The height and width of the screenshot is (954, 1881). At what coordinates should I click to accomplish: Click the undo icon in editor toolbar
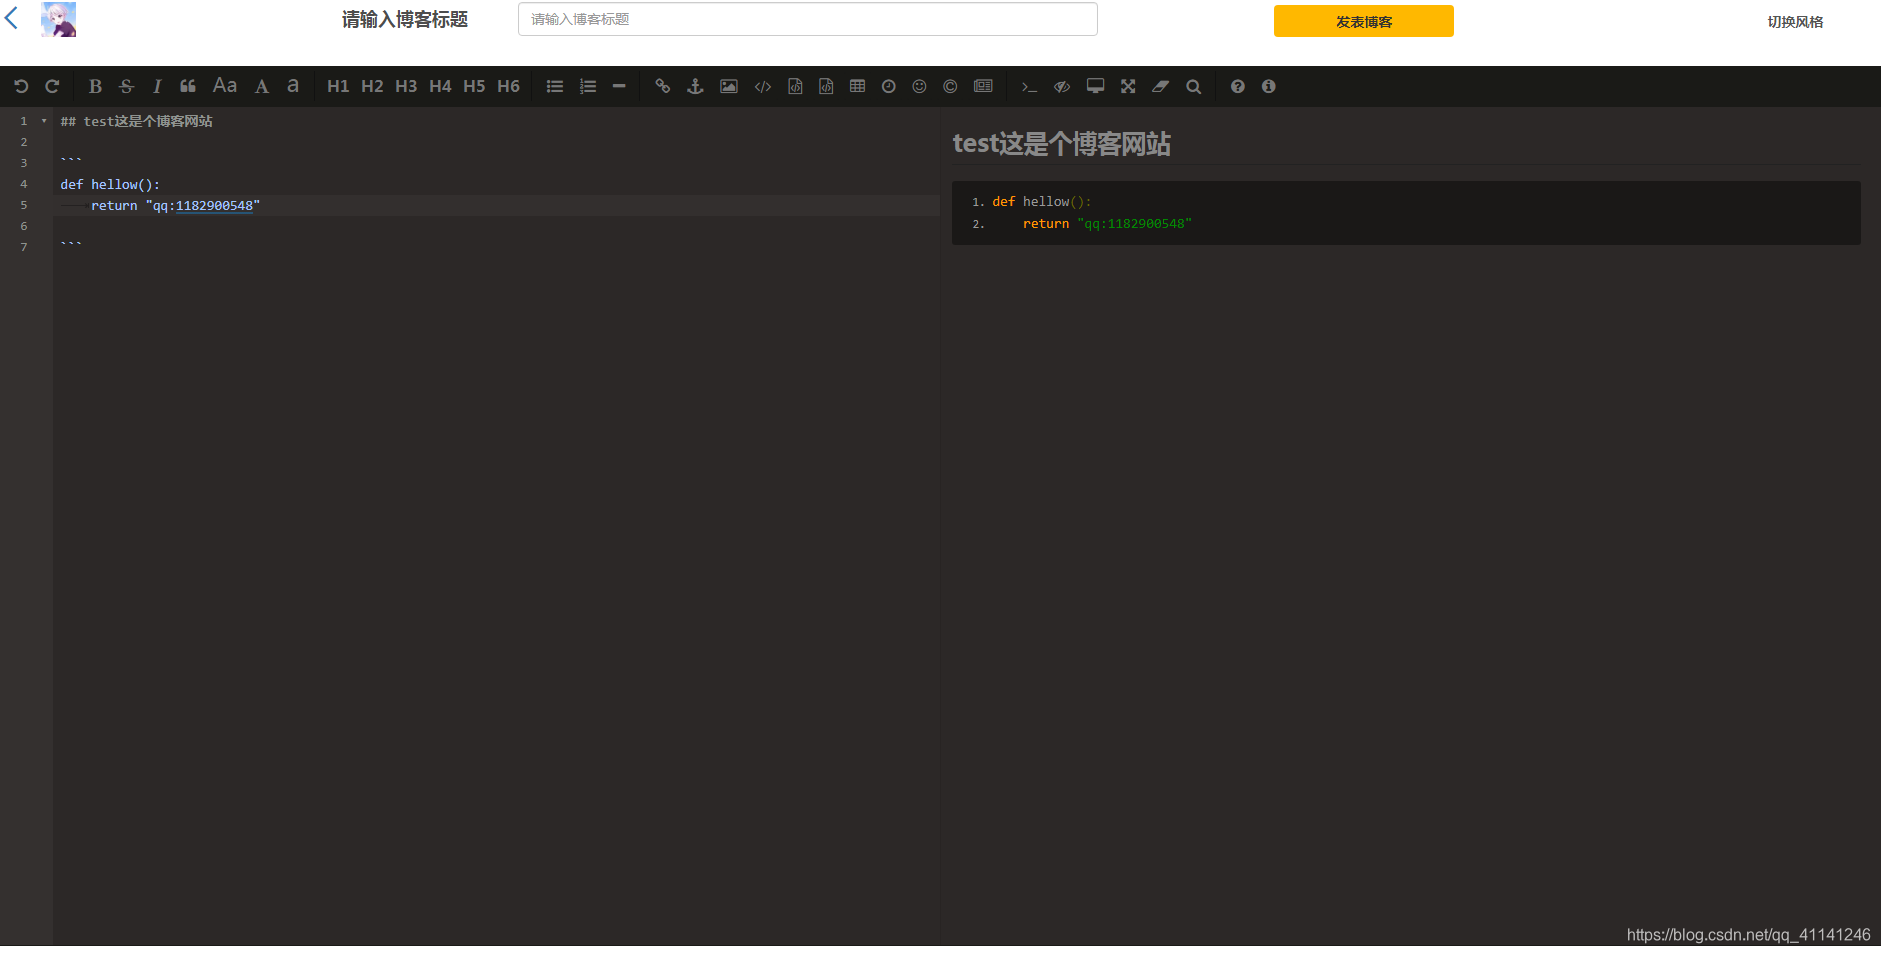coord(21,87)
